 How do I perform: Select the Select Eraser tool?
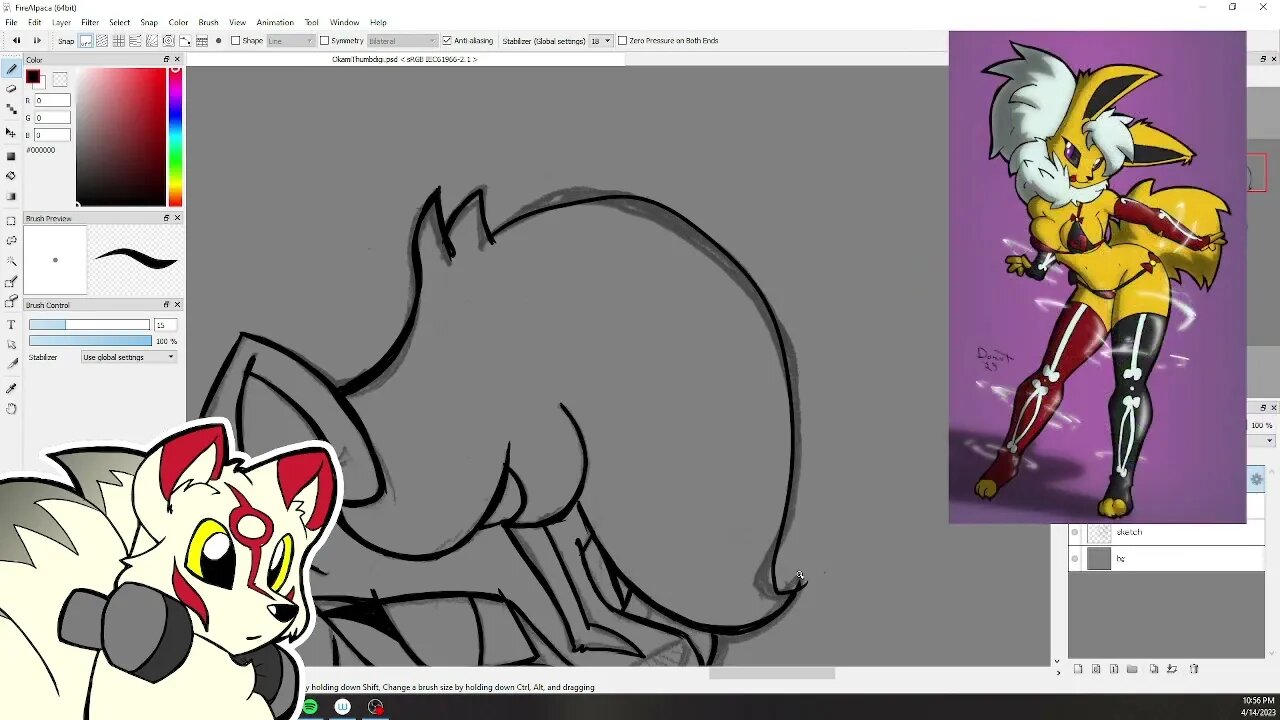point(11,301)
